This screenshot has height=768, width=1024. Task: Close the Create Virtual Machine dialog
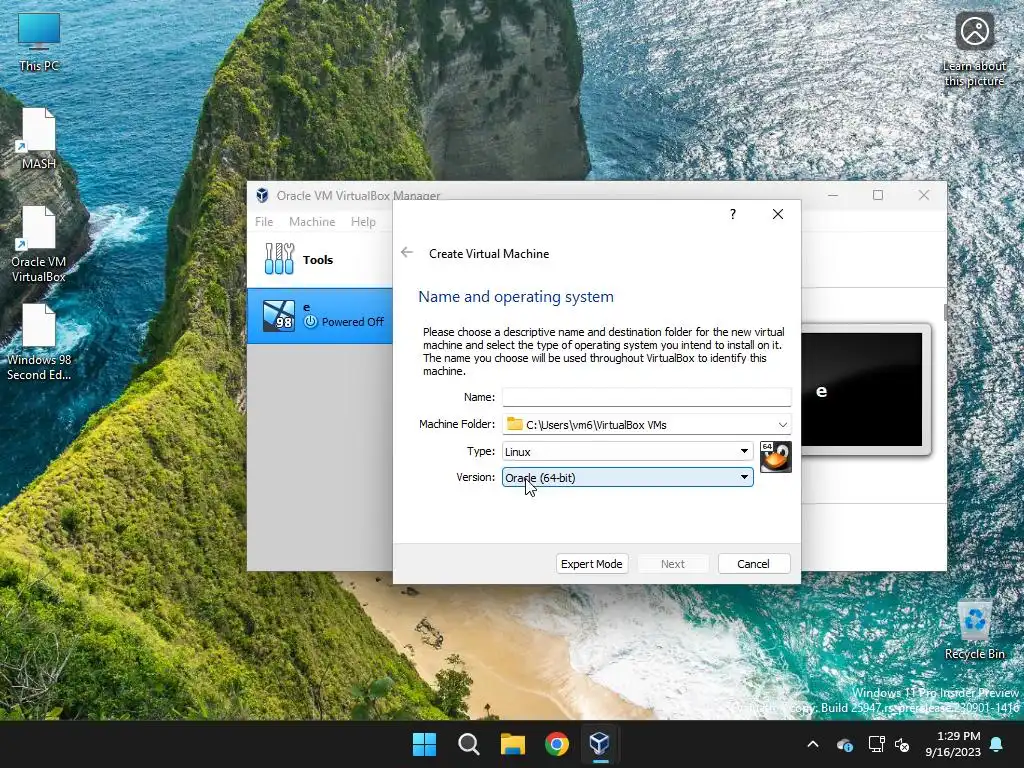(777, 214)
